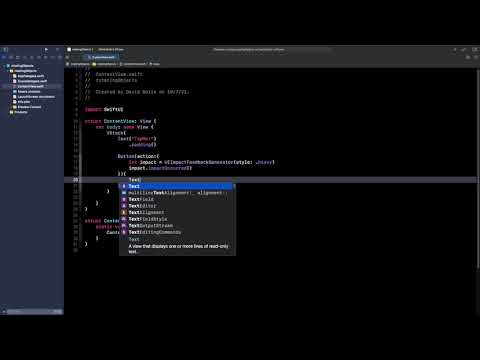This screenshot has height=360, width=480.
Task: Click the struct ContentView declaration line
Action: pyautogui.click(x=120, y=121)
